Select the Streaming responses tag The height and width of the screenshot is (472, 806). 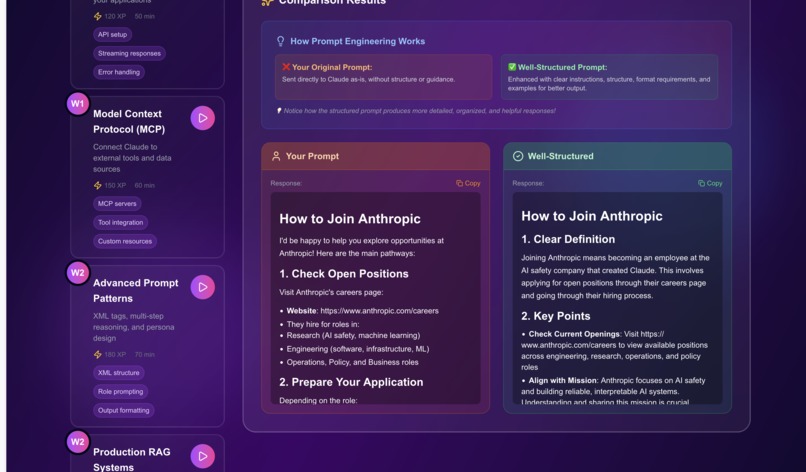click(x=130, y=53)
